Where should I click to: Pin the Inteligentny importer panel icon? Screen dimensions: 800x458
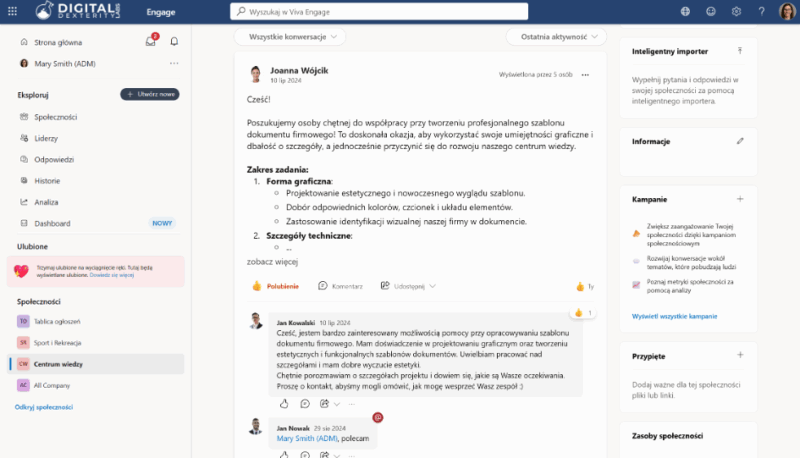pos(740,51)
